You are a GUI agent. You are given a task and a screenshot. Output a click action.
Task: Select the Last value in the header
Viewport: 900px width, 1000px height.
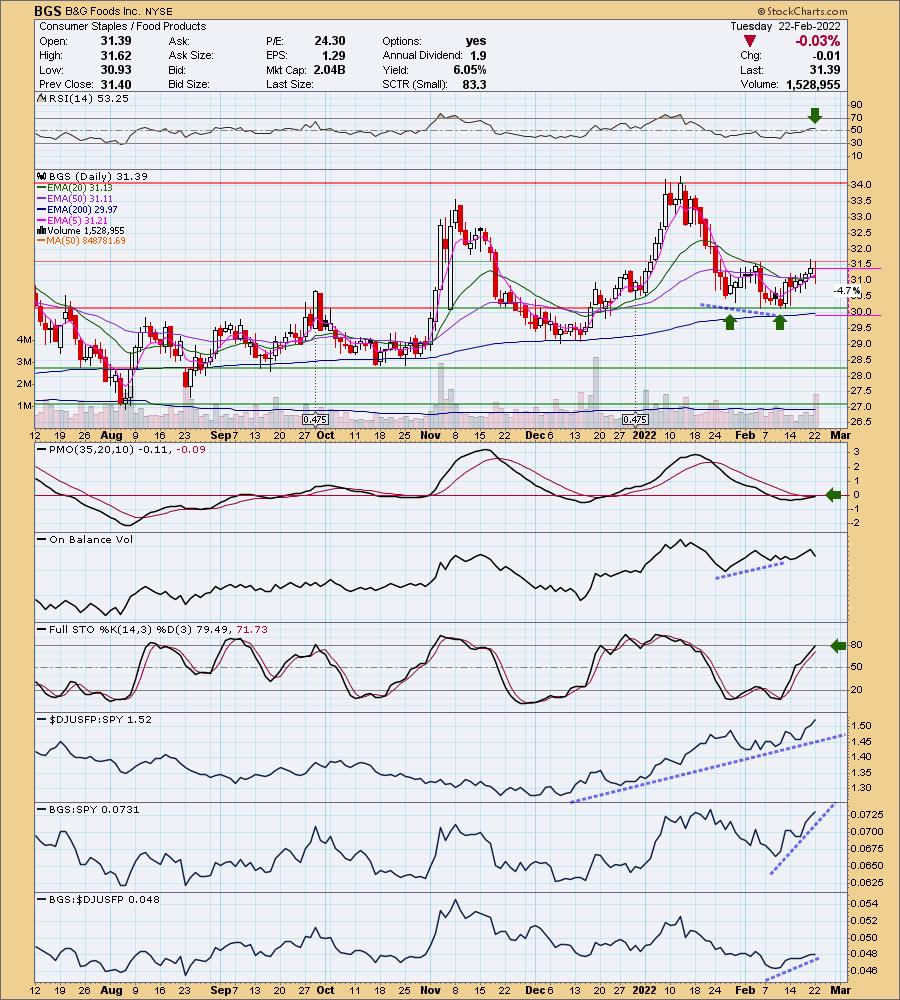click(x=825, y=70)
